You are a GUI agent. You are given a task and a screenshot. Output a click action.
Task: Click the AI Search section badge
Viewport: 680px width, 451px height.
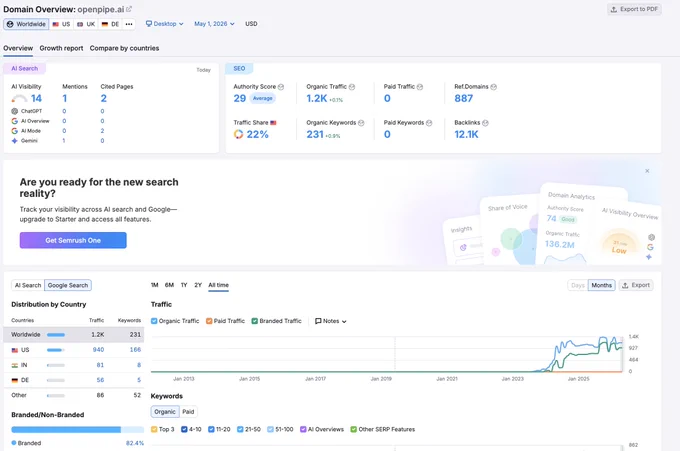click(24, 69)
